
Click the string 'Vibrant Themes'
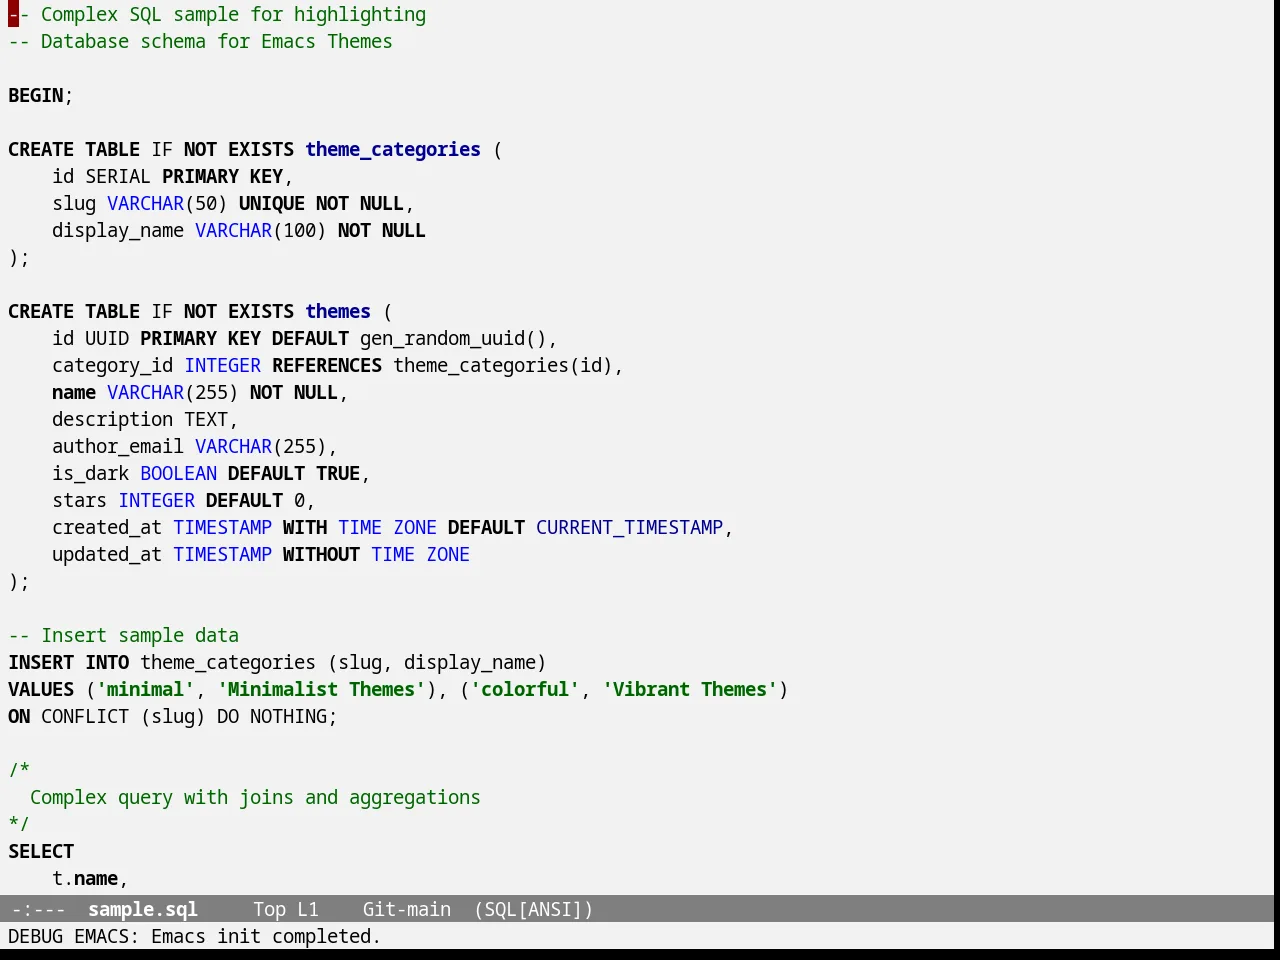[690, 689]
